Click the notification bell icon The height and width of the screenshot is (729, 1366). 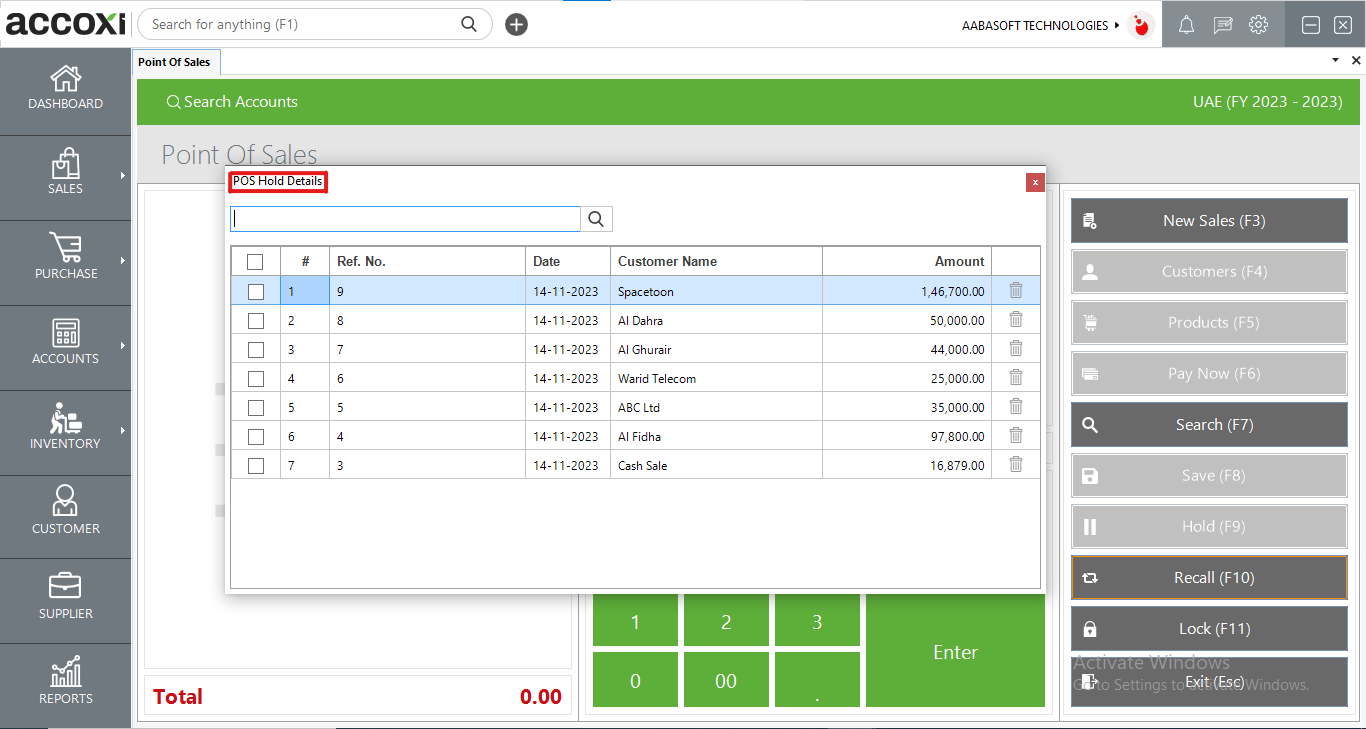point(1186,24)
